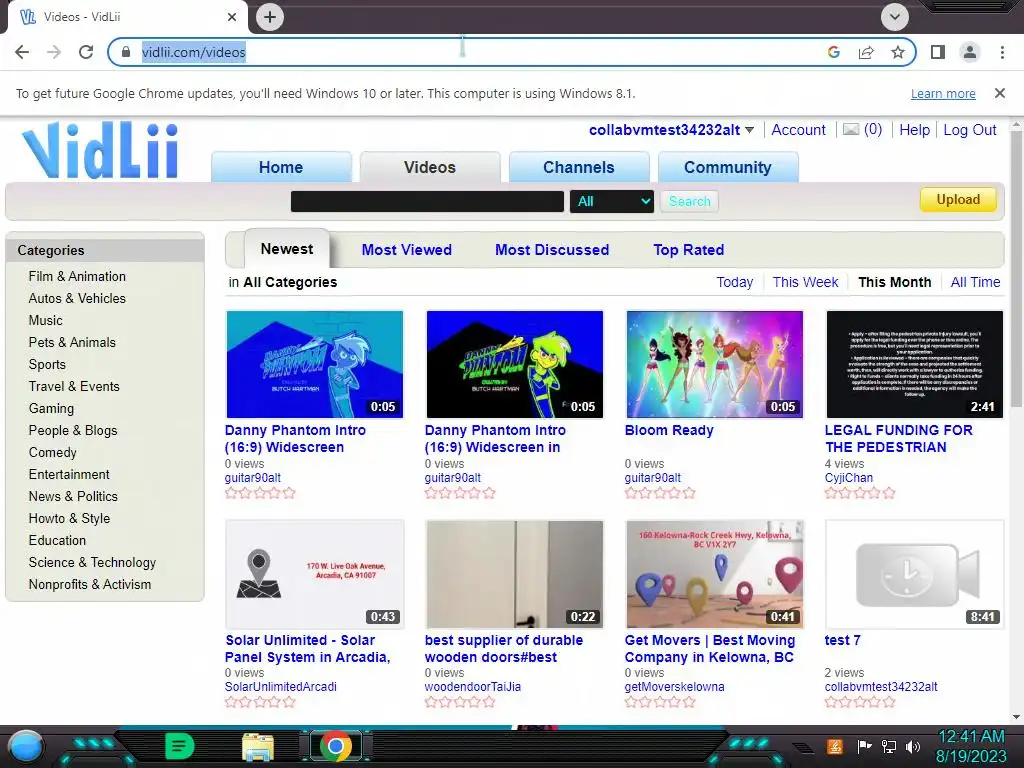Show the Top Rated tab
The width and height of the screenshot is (1024, 768).
click(688, 249)
